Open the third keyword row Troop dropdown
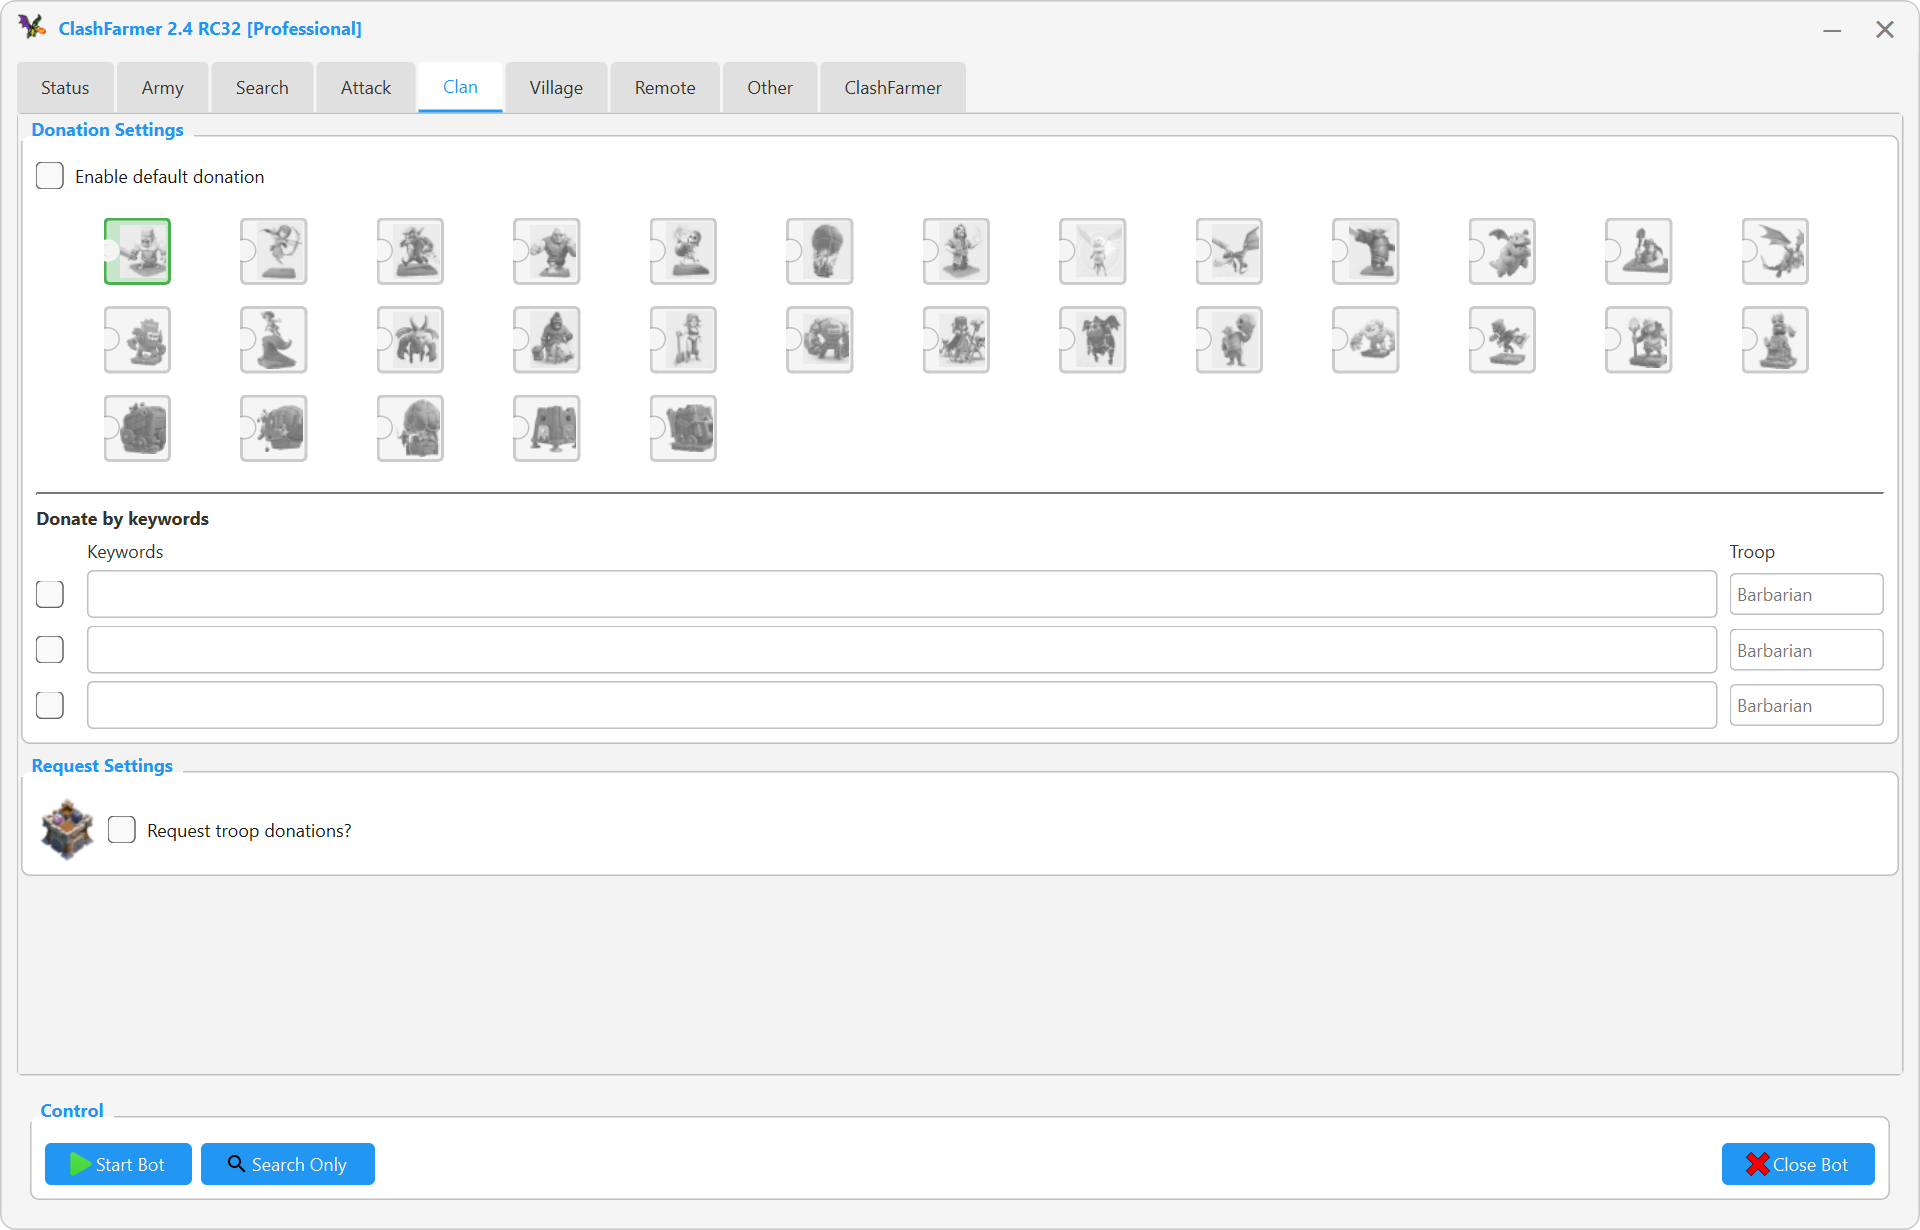 [x=1806, y=705]
